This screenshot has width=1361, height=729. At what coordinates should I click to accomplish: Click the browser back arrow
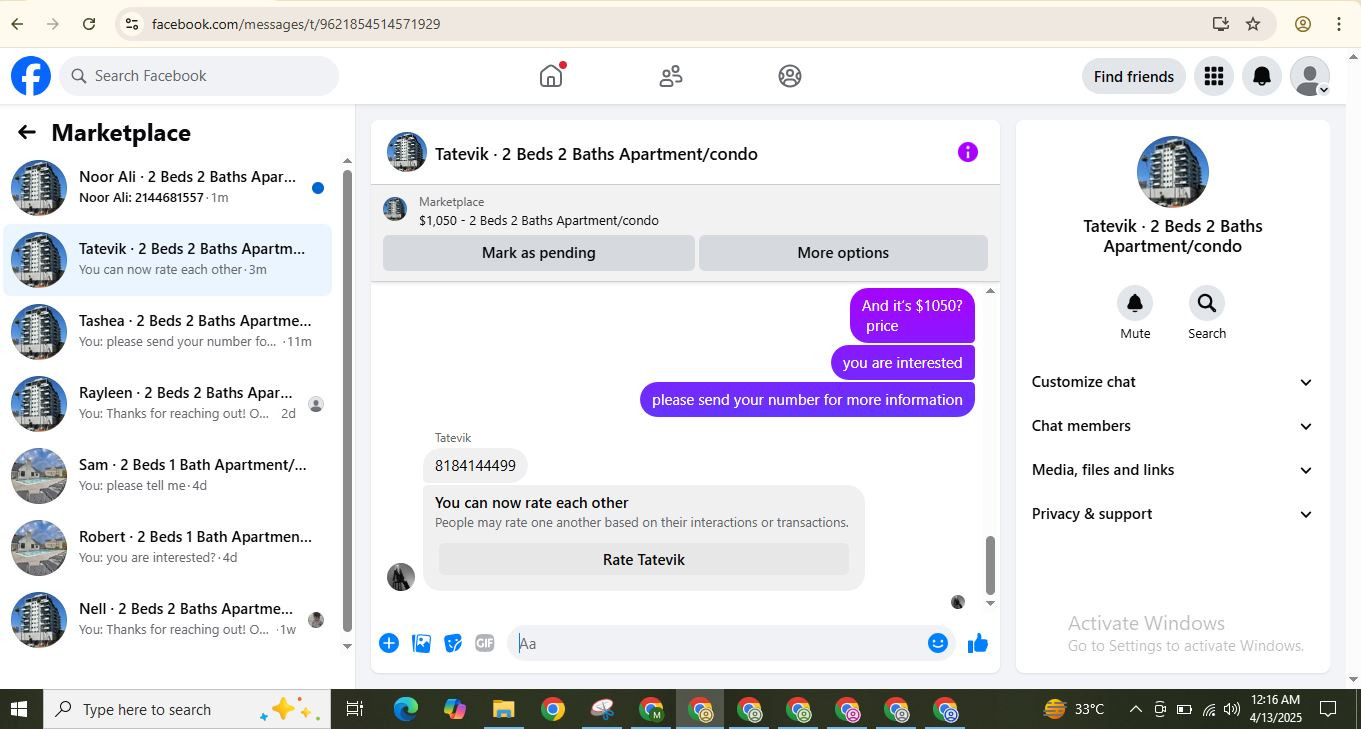pyautogui.click(x=17, y=24)
